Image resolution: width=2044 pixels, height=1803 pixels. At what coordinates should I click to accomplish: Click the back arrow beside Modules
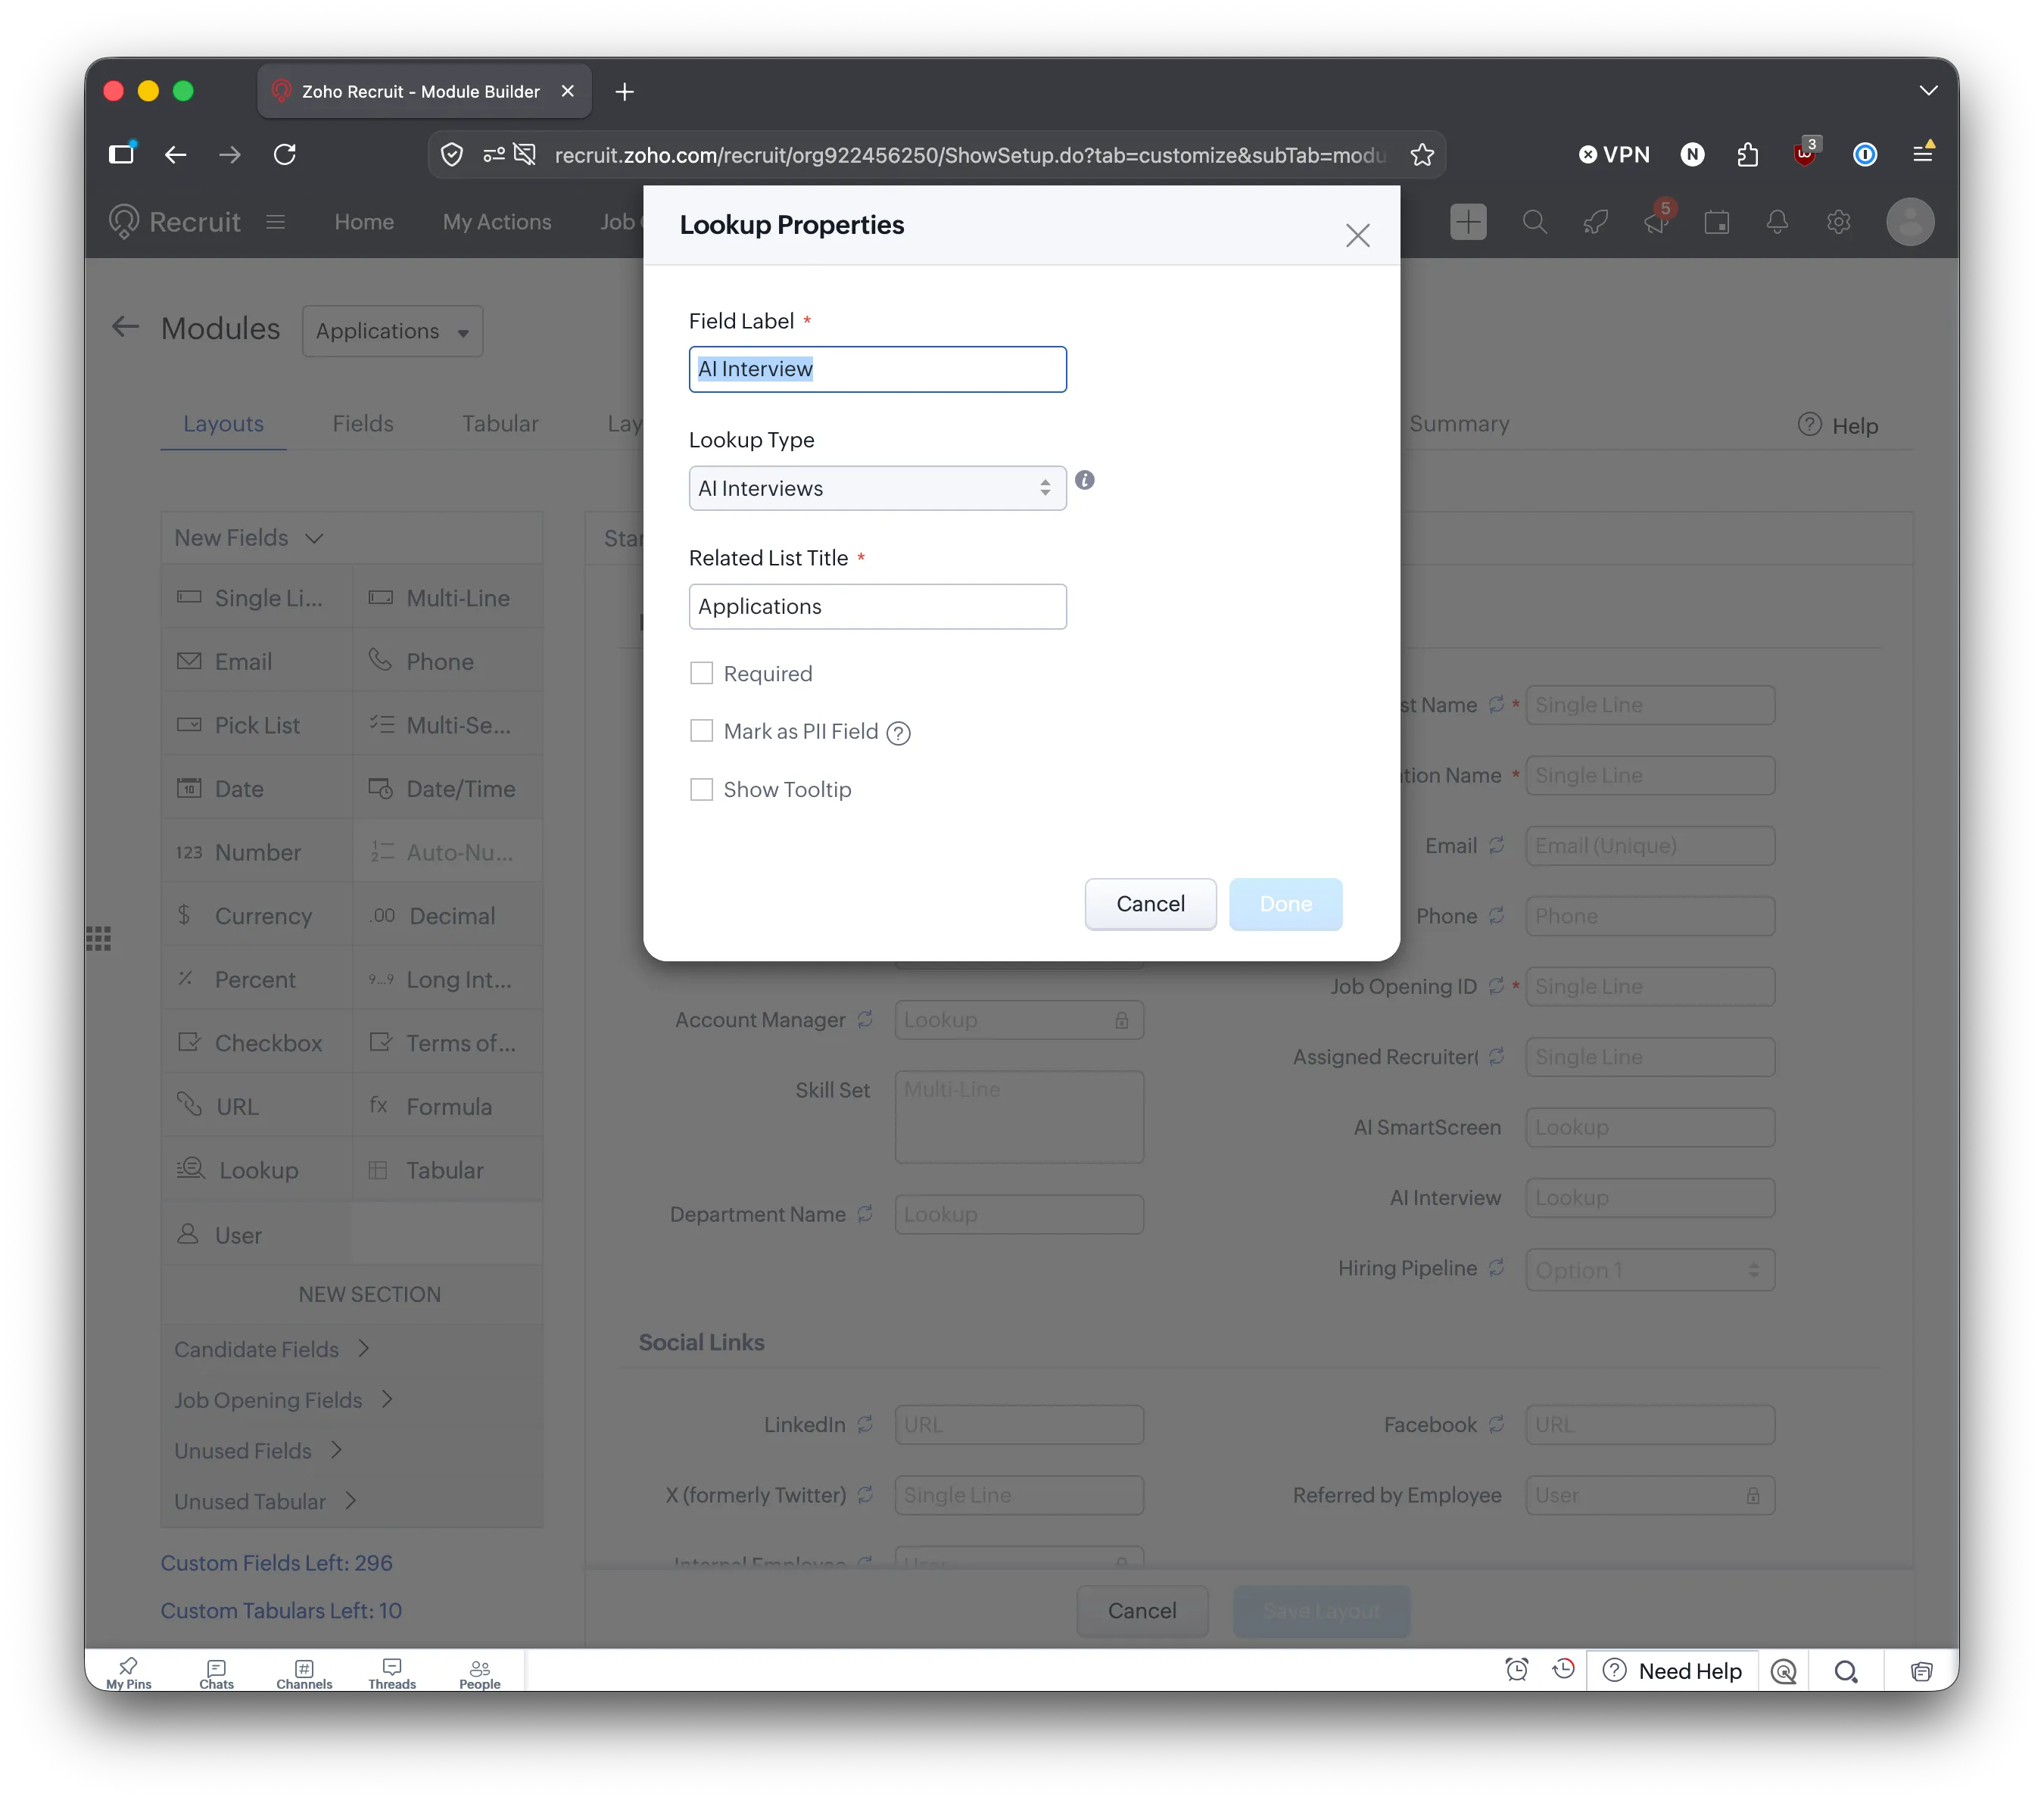(126, 327)
